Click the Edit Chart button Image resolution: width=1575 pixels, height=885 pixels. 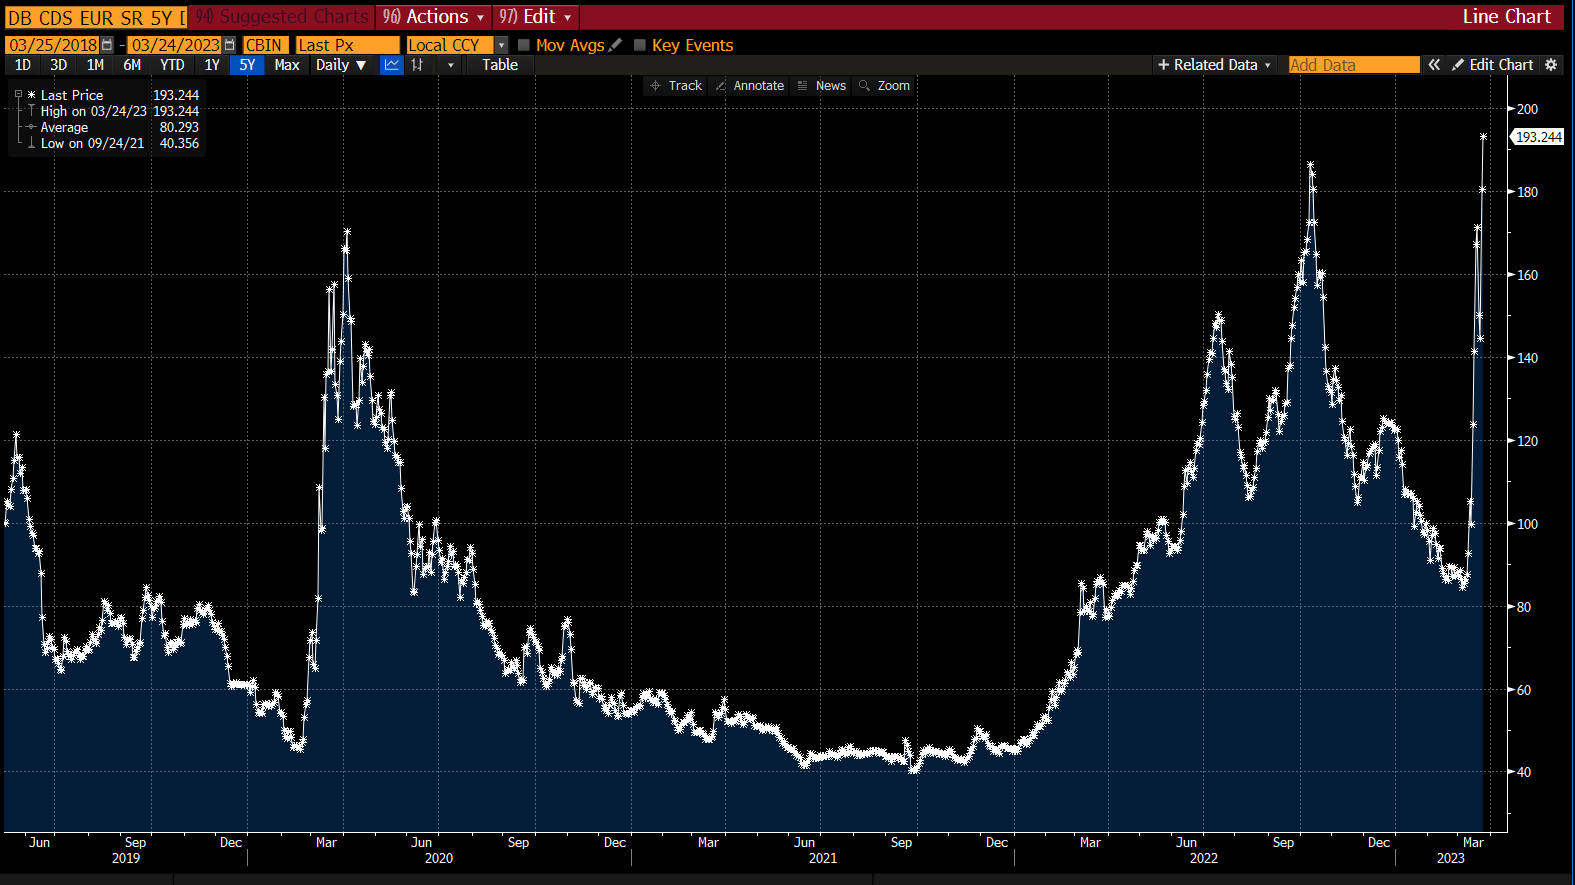point(1493,65)
